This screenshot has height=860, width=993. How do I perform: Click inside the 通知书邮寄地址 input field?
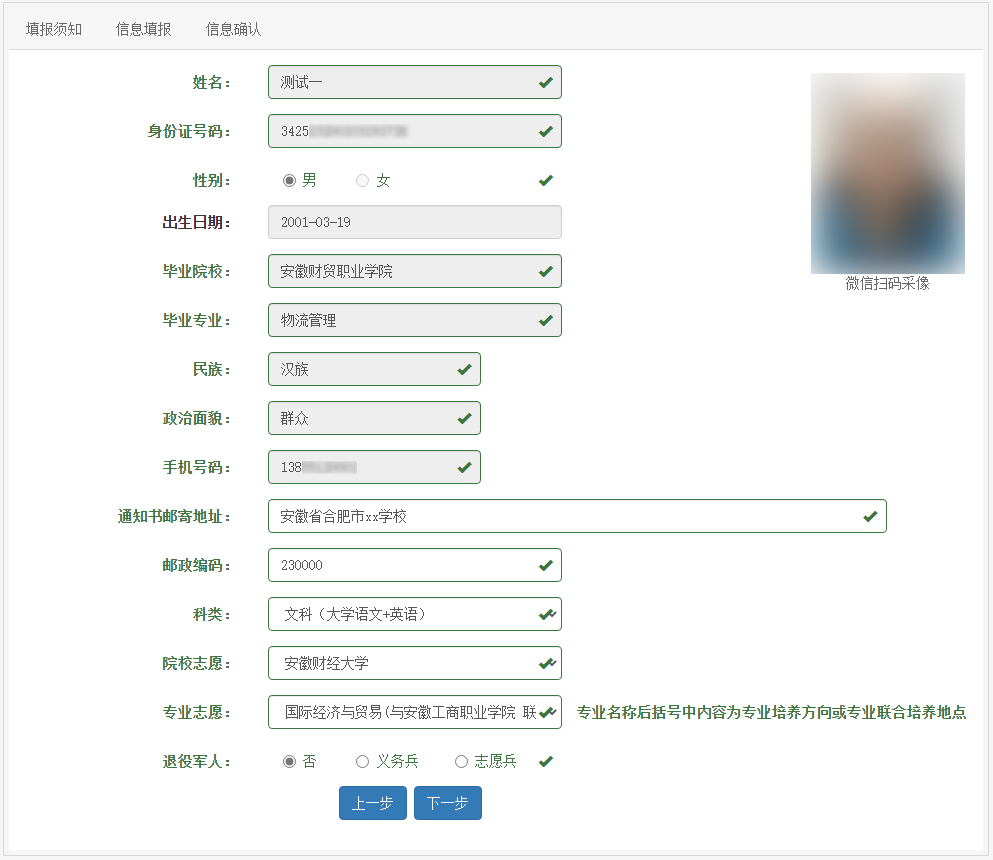(x=500, y=516)
